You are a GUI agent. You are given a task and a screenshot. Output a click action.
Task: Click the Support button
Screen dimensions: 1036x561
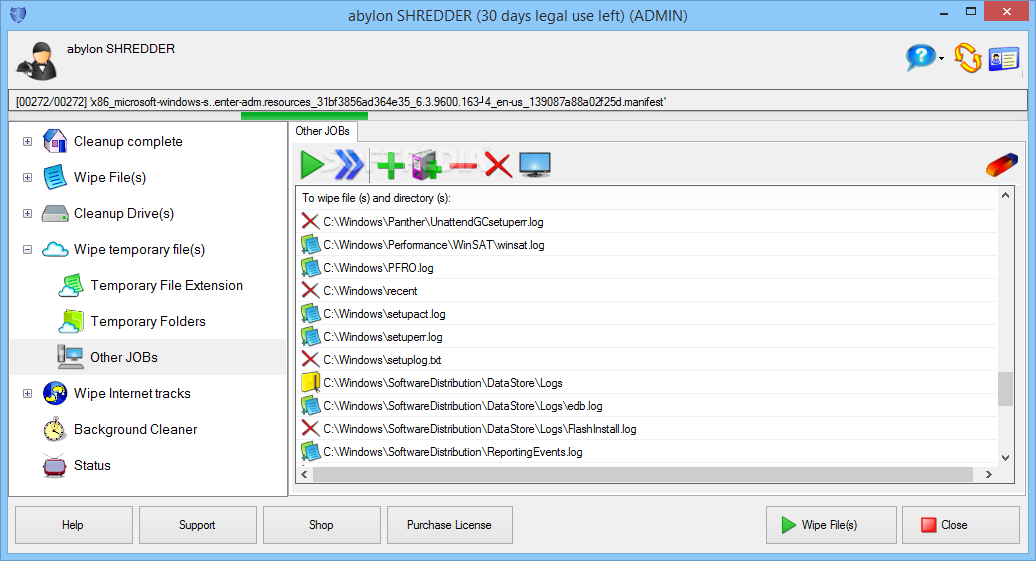pyautogui.click(x=198, y=525)
